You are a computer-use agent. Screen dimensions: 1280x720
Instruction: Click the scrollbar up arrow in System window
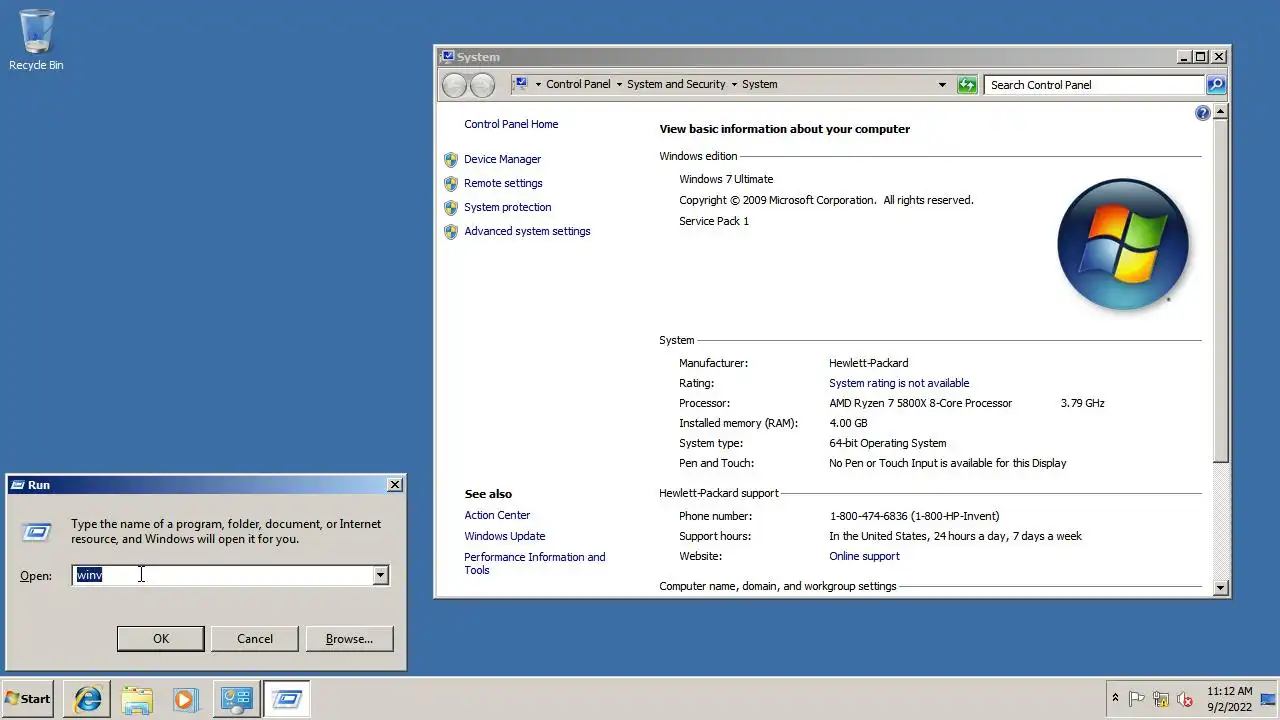click(1220, 112)
